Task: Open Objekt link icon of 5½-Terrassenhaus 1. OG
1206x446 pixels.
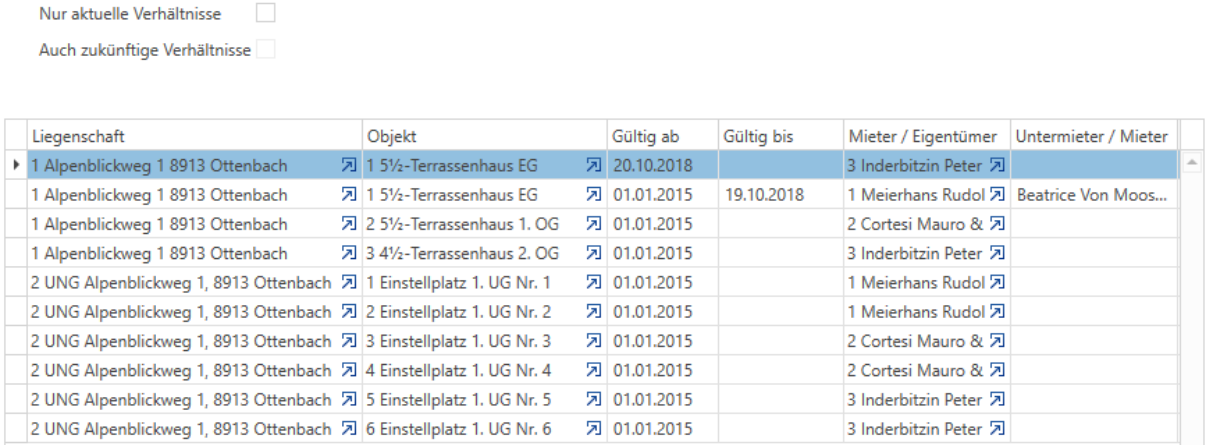Action: point(593,224)
